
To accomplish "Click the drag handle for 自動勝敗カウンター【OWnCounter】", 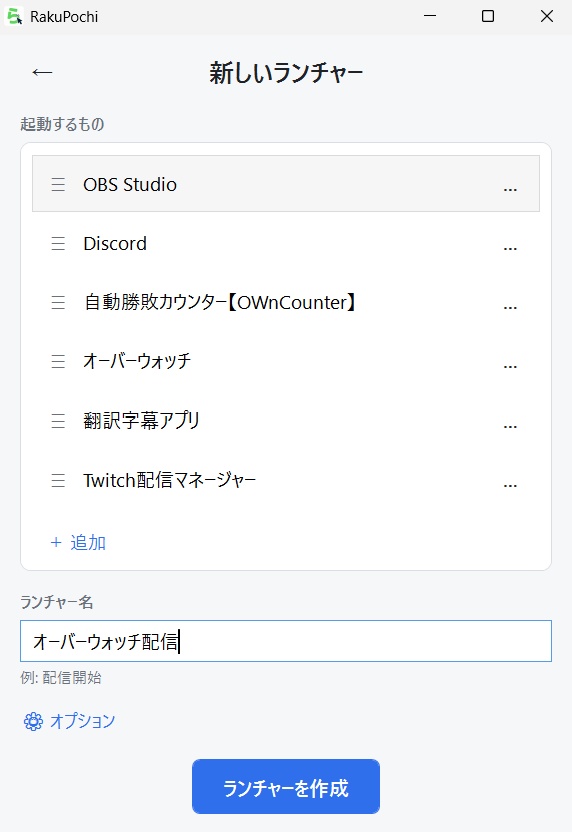I will pyautogui.click(x=58, y=302).
